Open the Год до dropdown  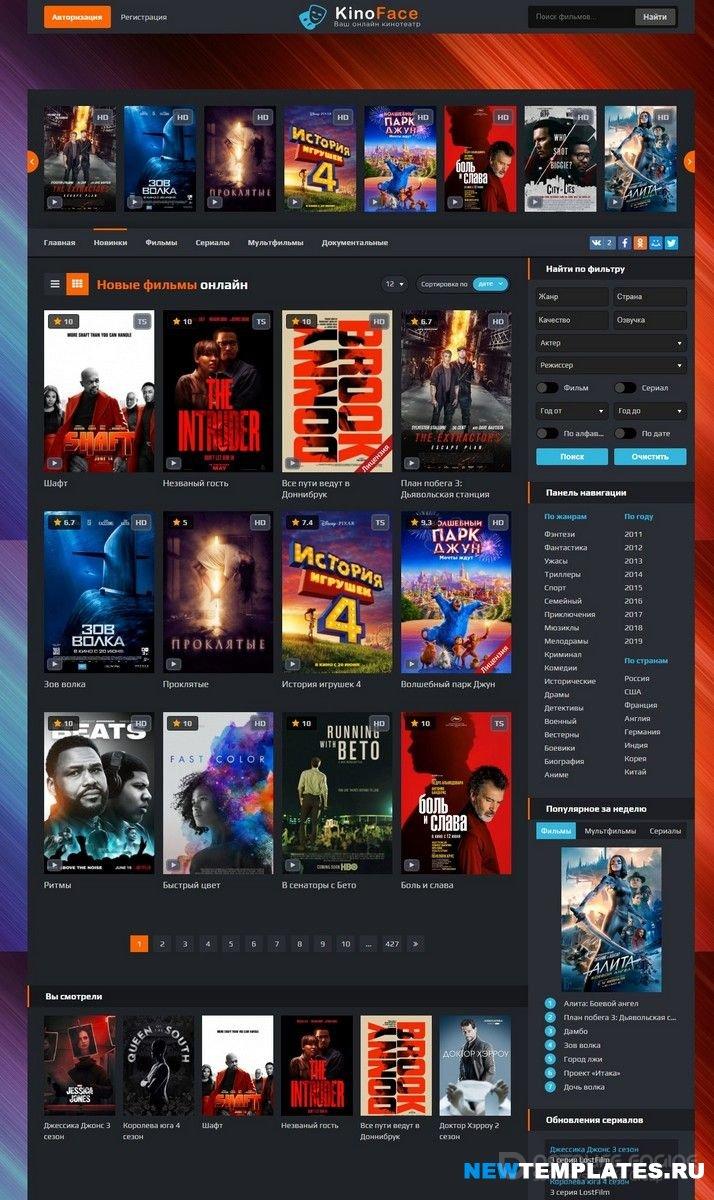tap(650, 411)
